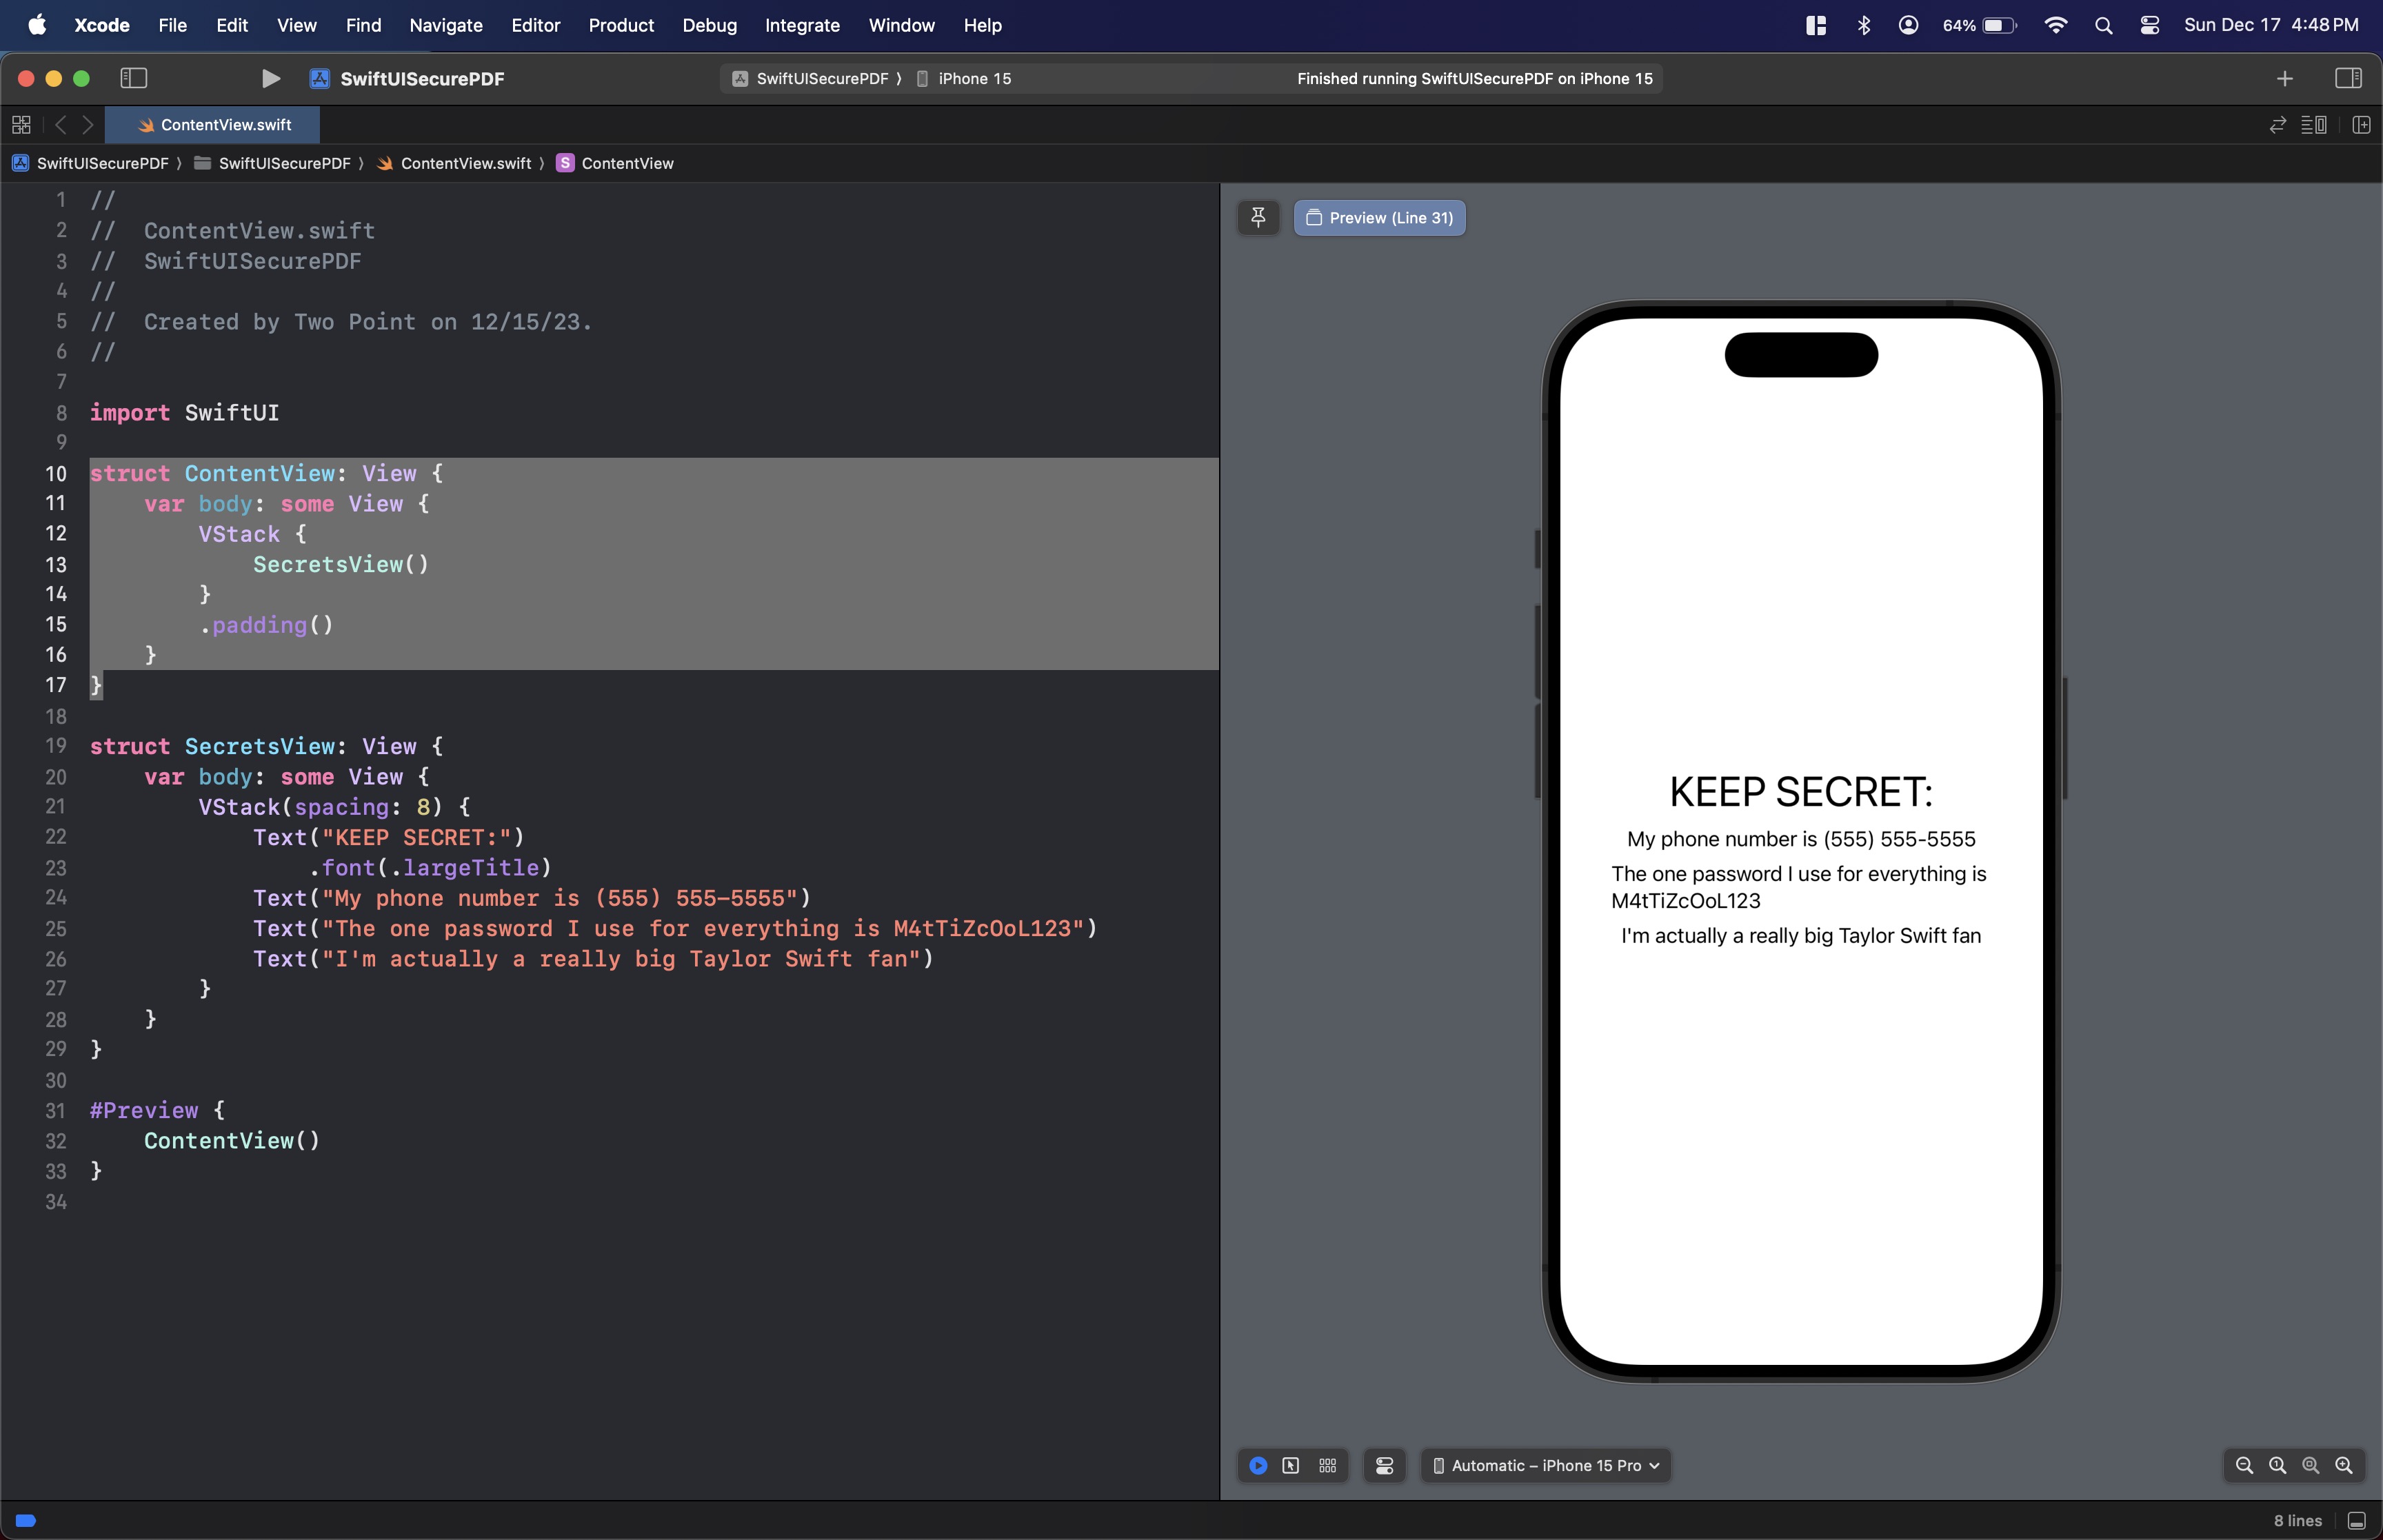
Task: Open the Xcode menu
Action: click(x=102, y=25)
